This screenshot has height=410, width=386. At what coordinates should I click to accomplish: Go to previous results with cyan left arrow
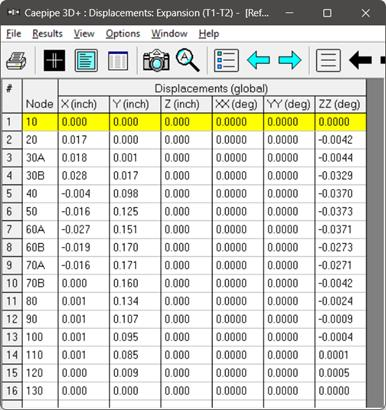(258, 60)
